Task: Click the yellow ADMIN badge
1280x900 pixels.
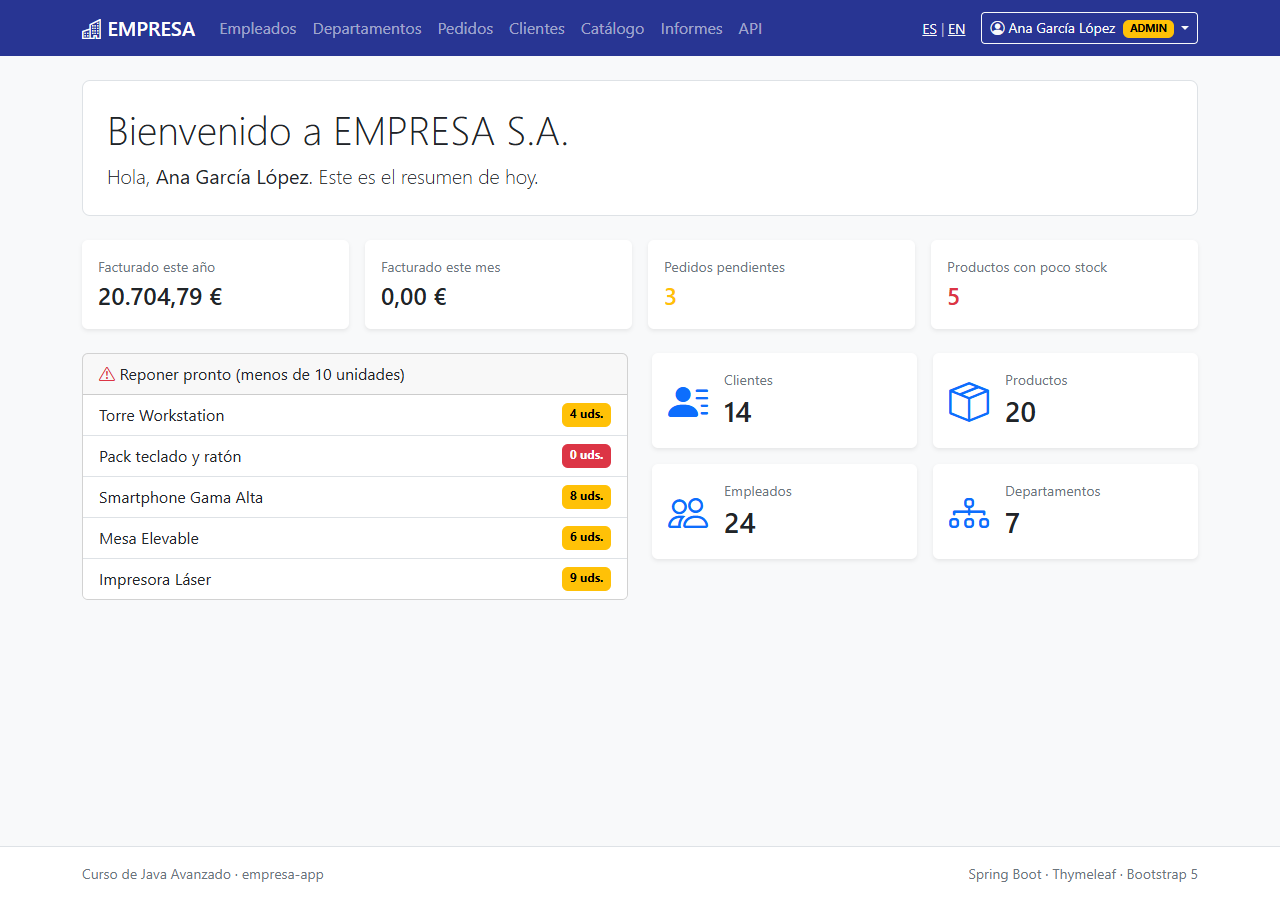Action: [1148, 28]
